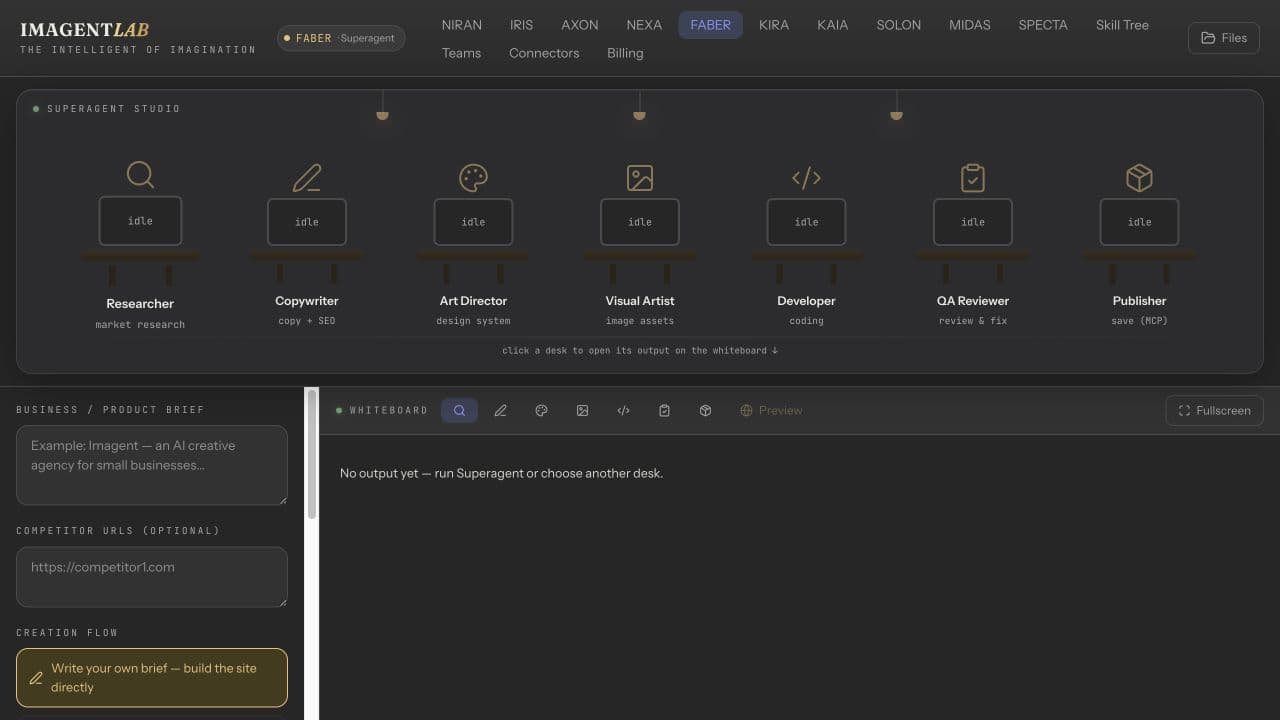The height and width of the screenshot is (720, 1280).
Task: Select whiteboard copywriting pencil icon
Action: (500, 410)
